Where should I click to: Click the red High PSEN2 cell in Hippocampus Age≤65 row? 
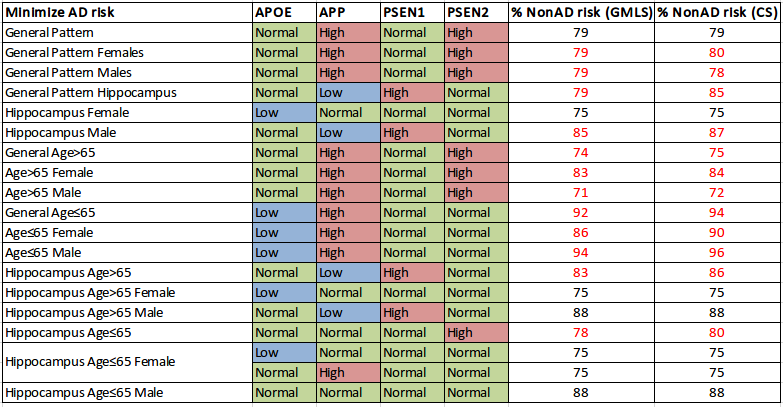(476, 333)
